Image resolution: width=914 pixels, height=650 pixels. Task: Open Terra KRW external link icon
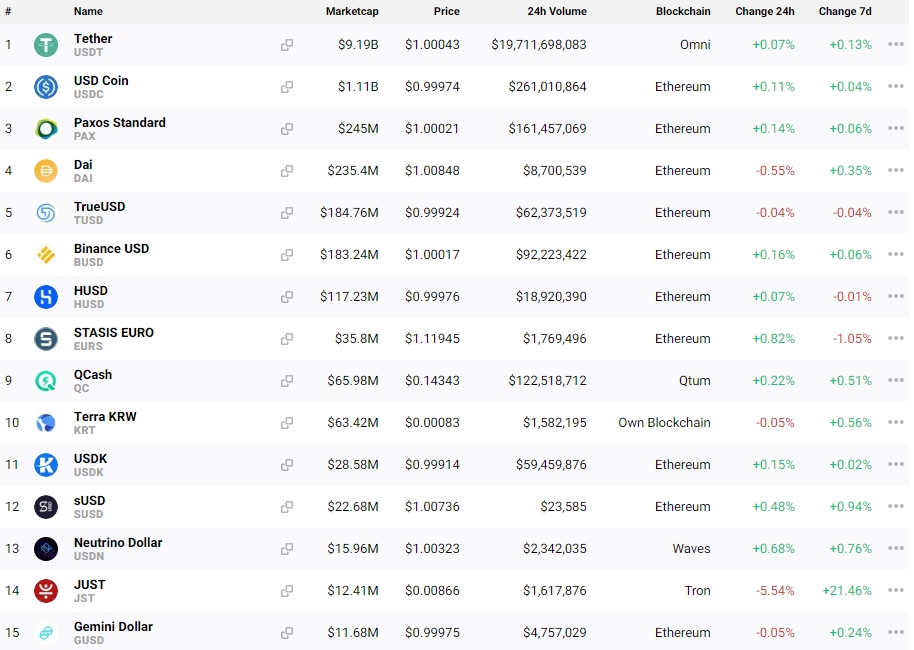287,423
